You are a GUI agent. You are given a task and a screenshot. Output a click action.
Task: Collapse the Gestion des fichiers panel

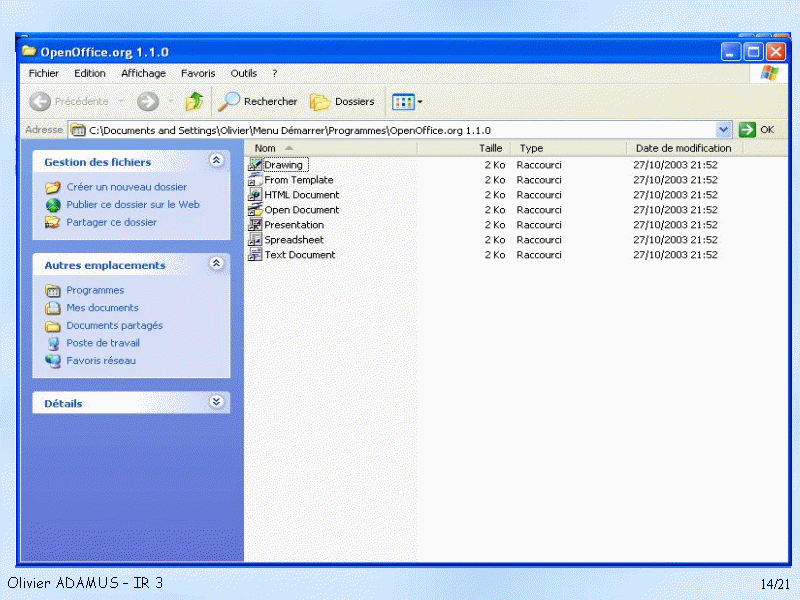click(x=216, y=160)
